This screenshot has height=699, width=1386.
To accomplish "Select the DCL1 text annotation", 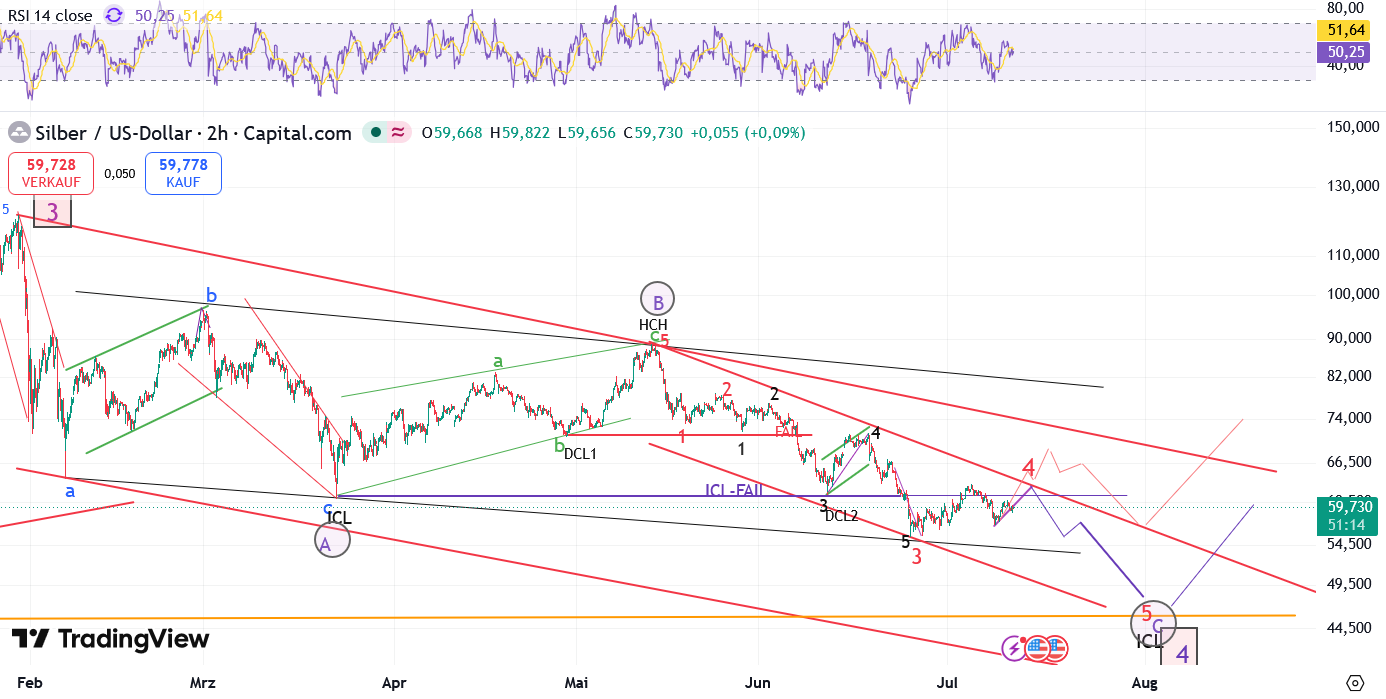I will click(580, 454).
